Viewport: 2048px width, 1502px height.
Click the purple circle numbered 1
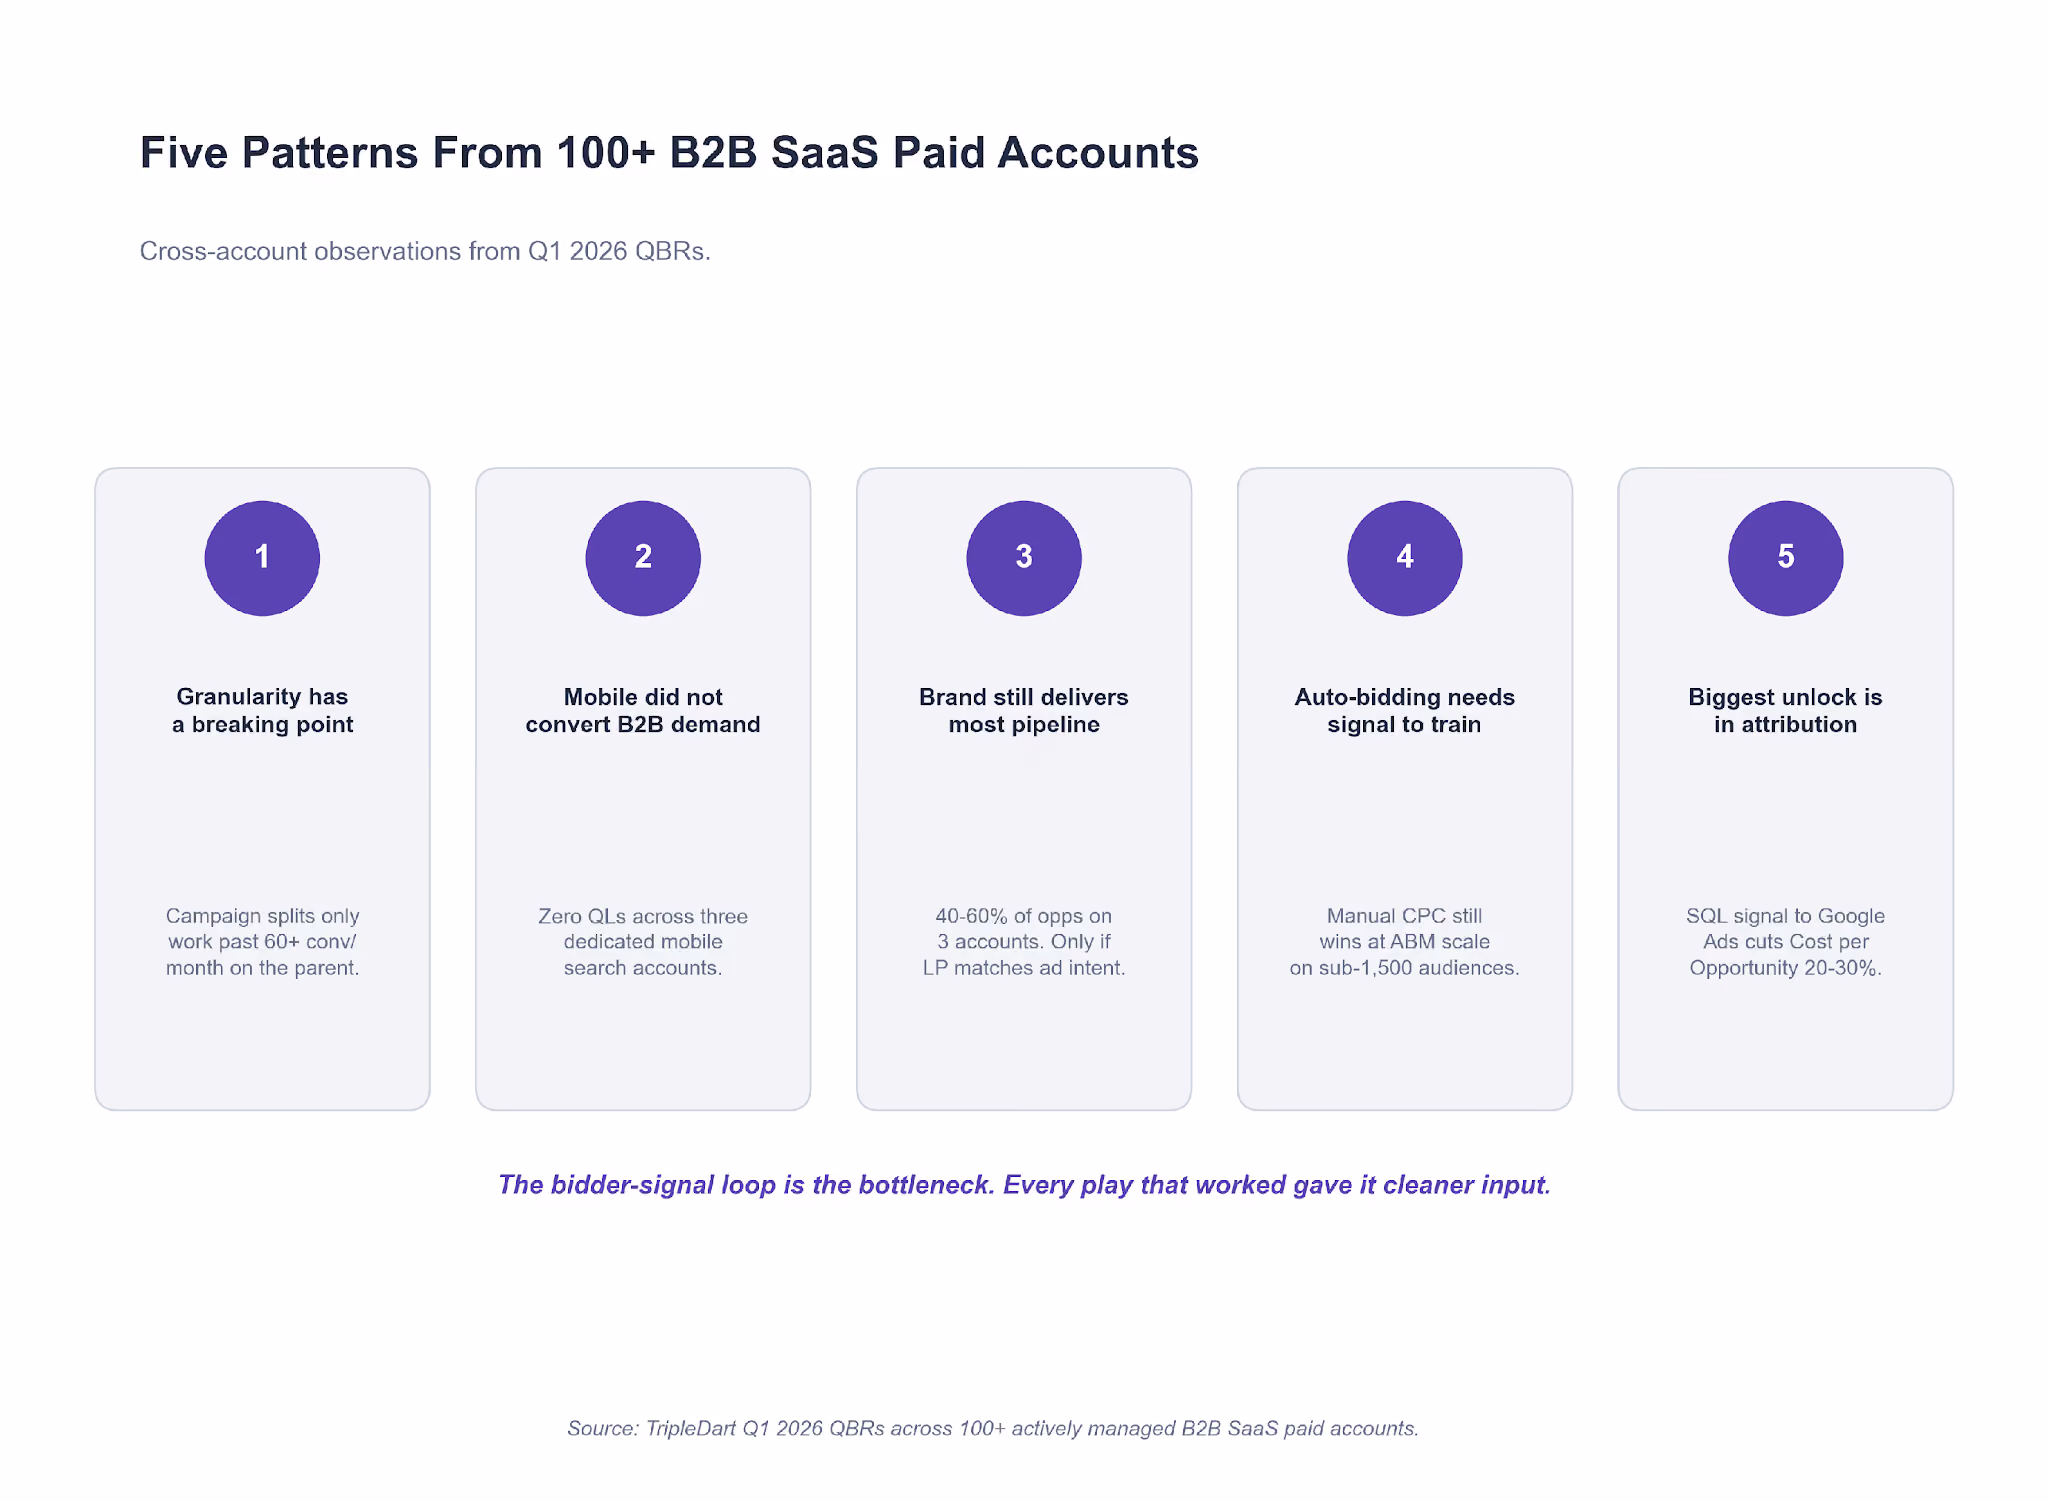tap(262, 558)
